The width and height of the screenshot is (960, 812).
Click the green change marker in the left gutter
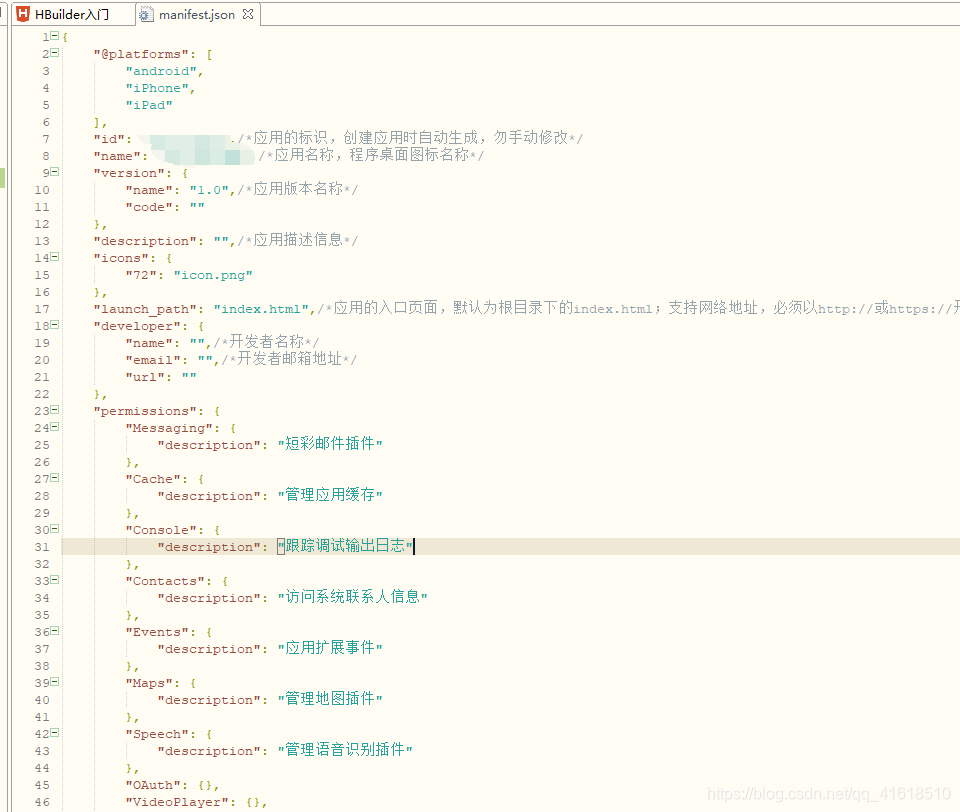[4, 180]
